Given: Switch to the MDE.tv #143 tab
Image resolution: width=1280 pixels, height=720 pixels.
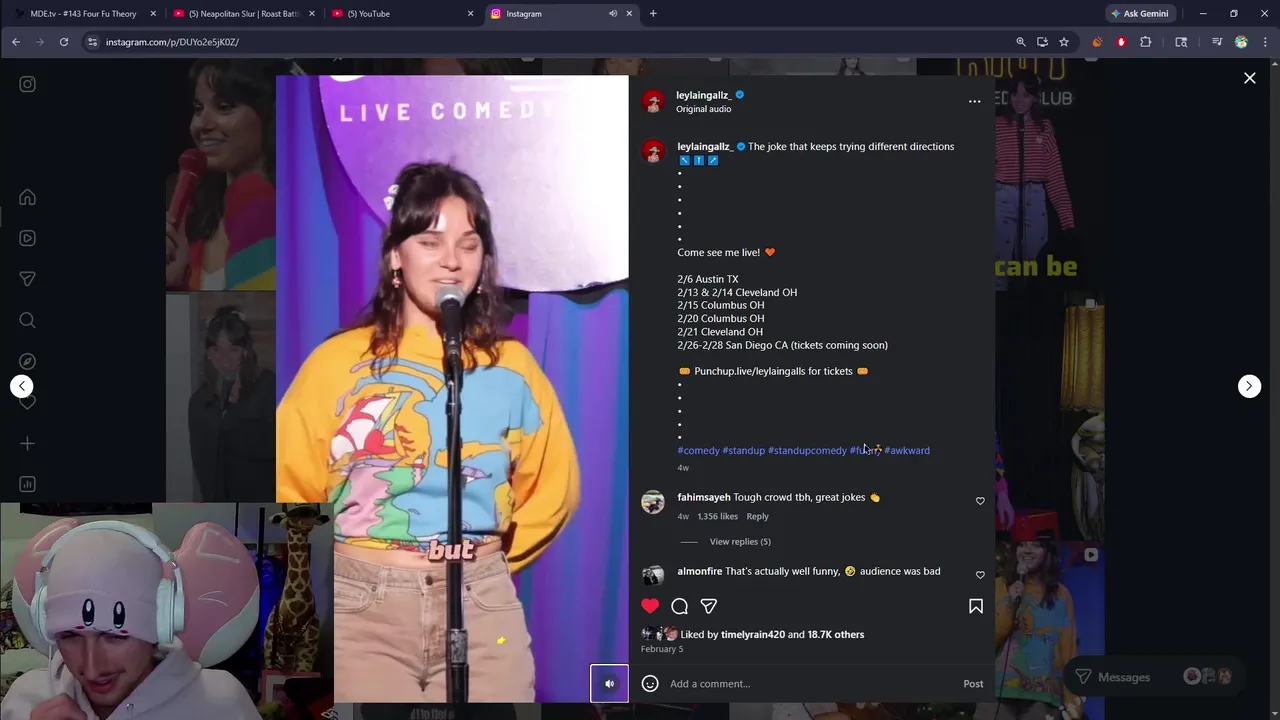Looking at the screenshot, I should (83, 14).
